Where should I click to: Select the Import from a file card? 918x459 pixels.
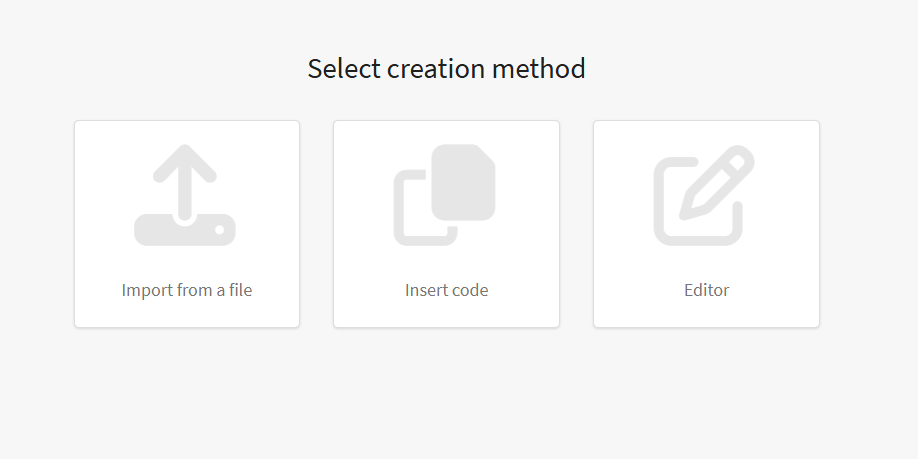tap(187, 224)
